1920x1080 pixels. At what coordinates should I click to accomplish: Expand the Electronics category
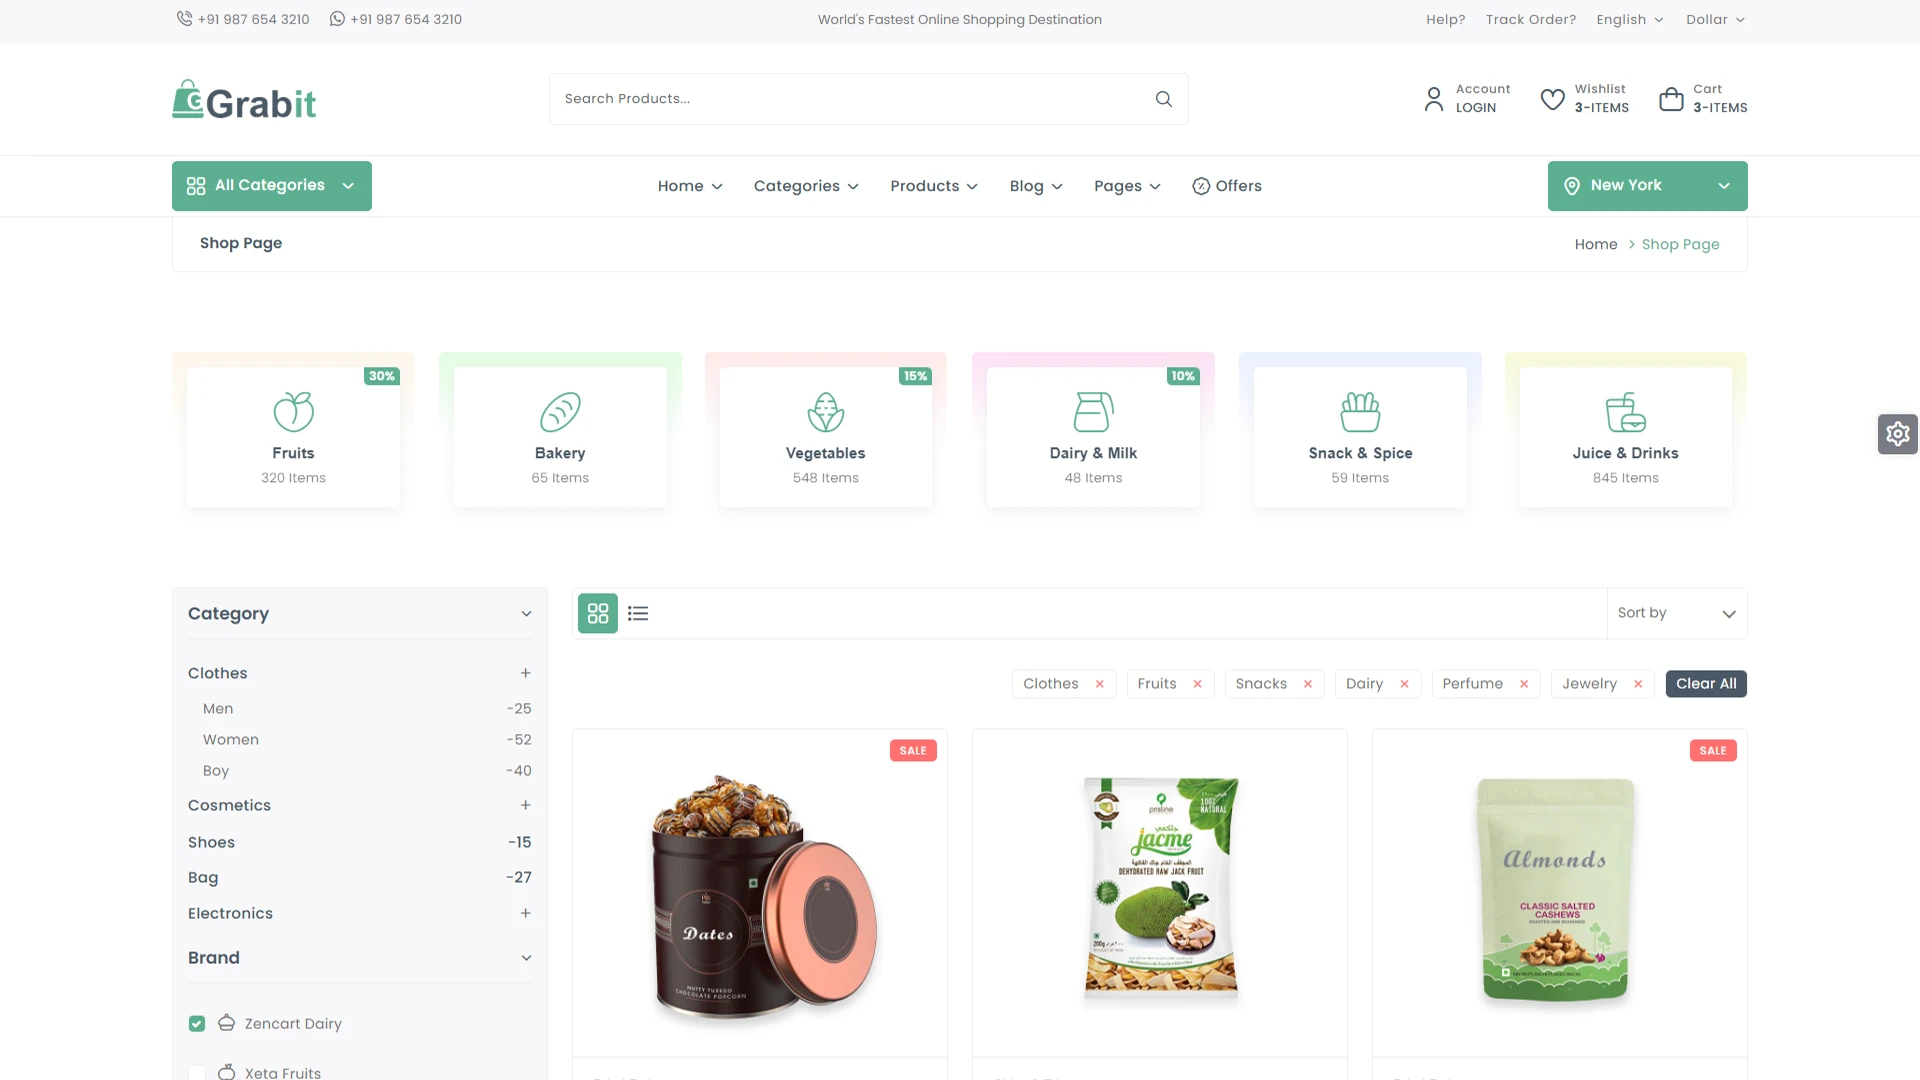[x=525, y=913]
